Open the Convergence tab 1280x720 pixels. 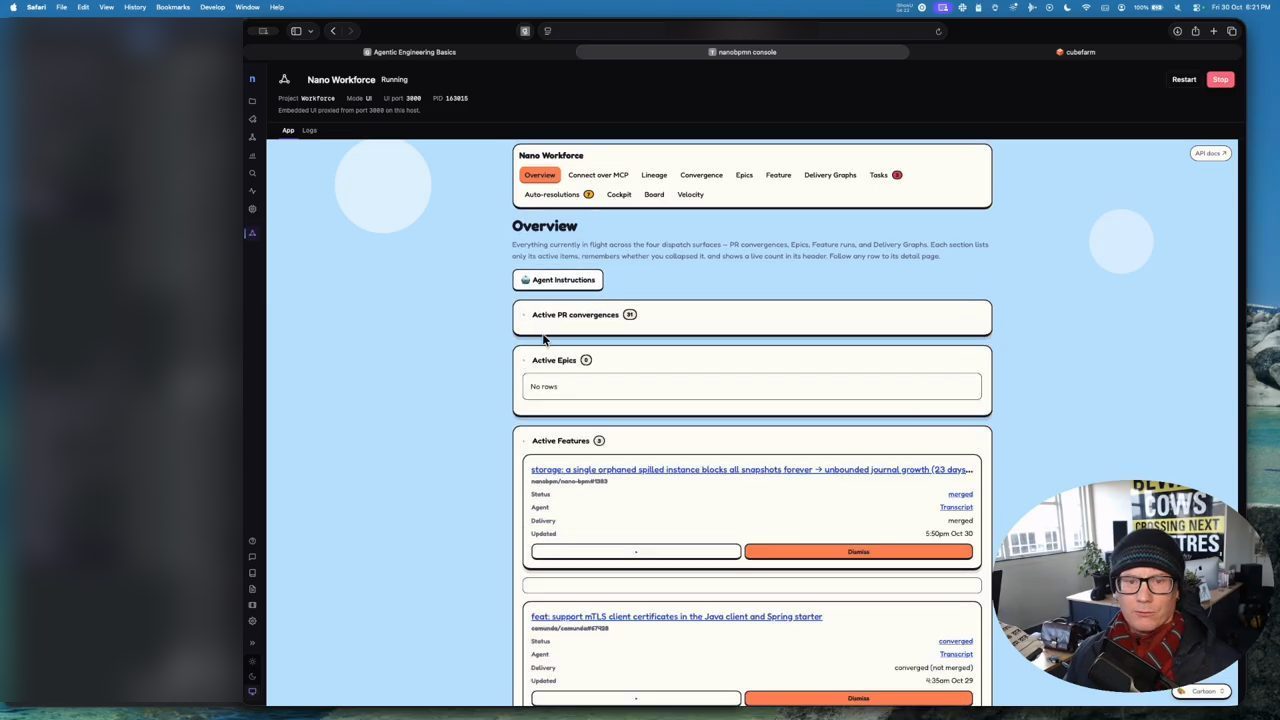point(701,175)
